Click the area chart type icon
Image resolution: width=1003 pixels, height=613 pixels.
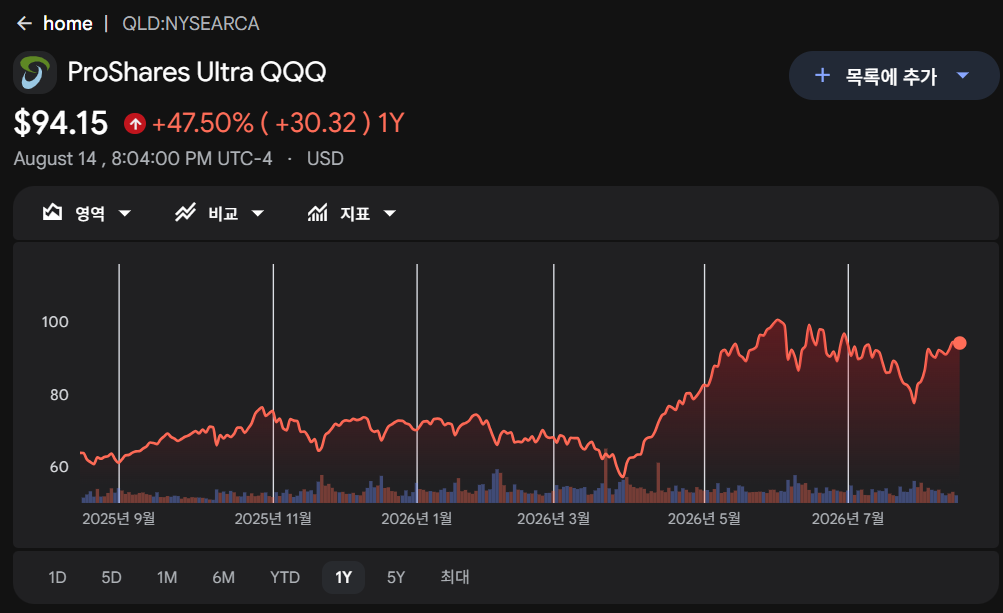click(52, 212)
